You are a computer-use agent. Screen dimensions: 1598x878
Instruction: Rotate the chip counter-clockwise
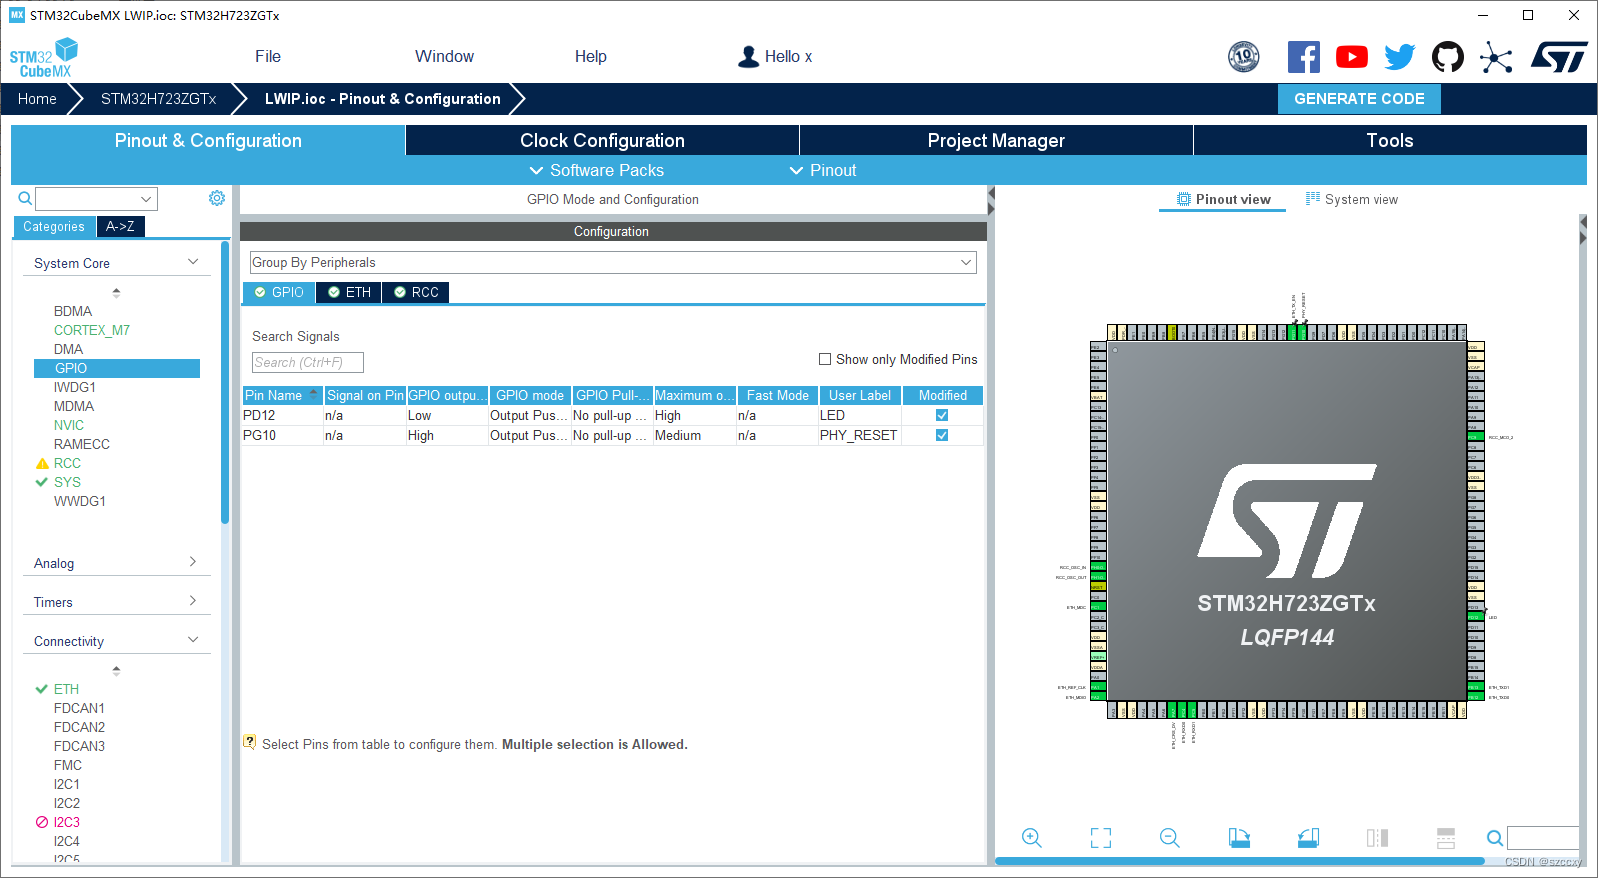click(1308, 838)
